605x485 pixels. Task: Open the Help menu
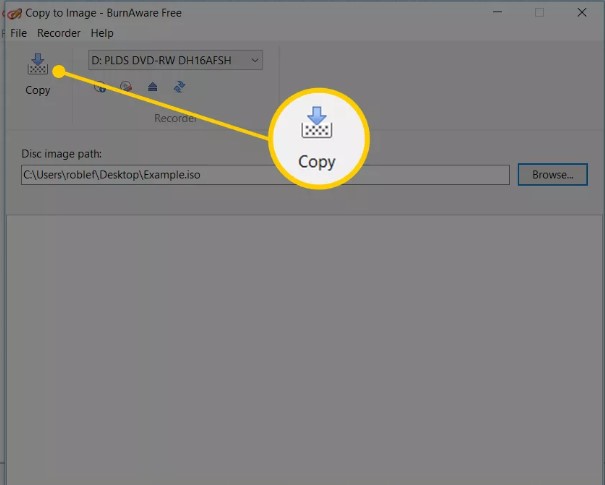[102, 33]
